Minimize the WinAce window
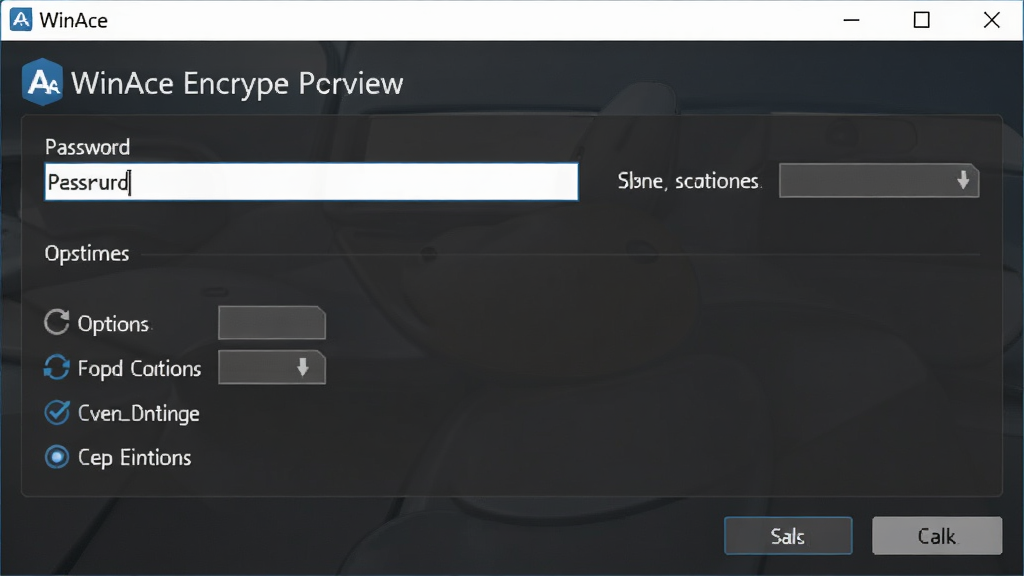 852,20
